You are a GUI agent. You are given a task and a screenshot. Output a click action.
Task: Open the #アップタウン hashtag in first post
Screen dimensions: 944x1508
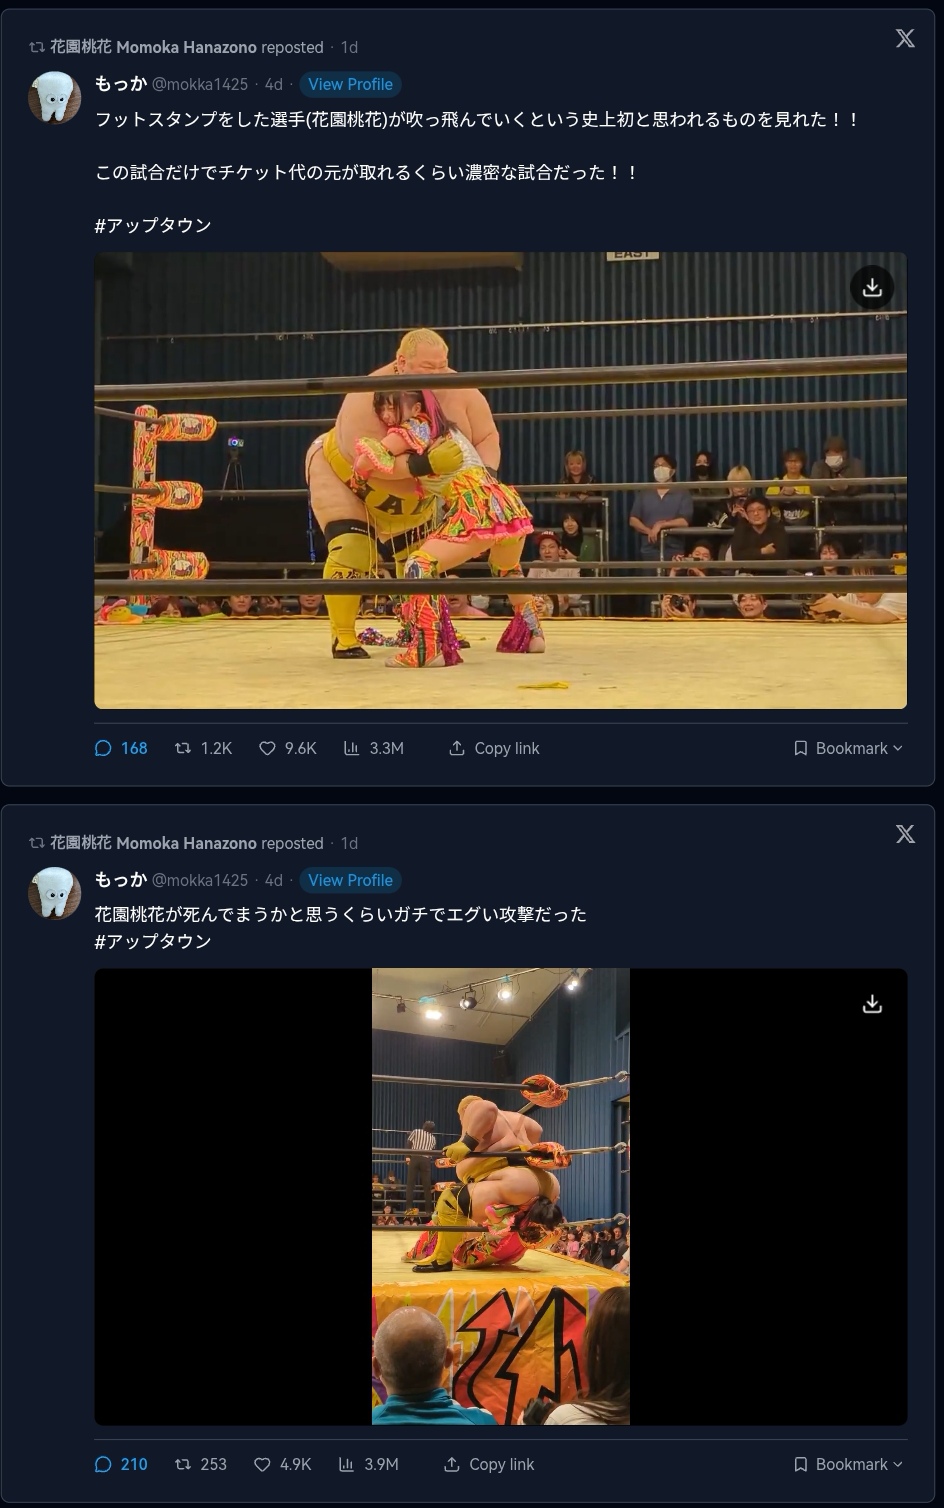coord(153,225)
